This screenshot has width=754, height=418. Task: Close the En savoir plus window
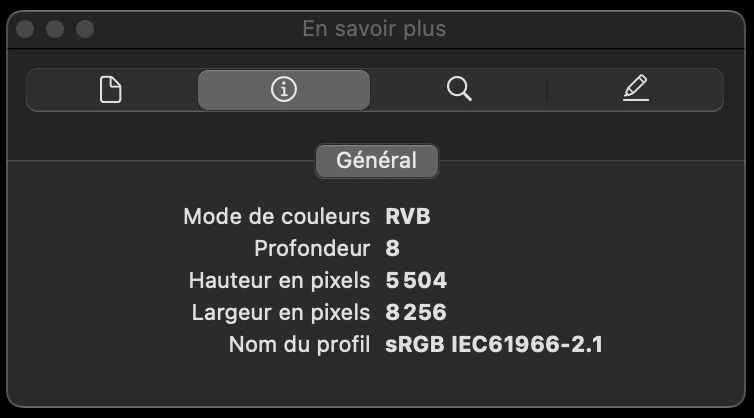coord(25,29)
